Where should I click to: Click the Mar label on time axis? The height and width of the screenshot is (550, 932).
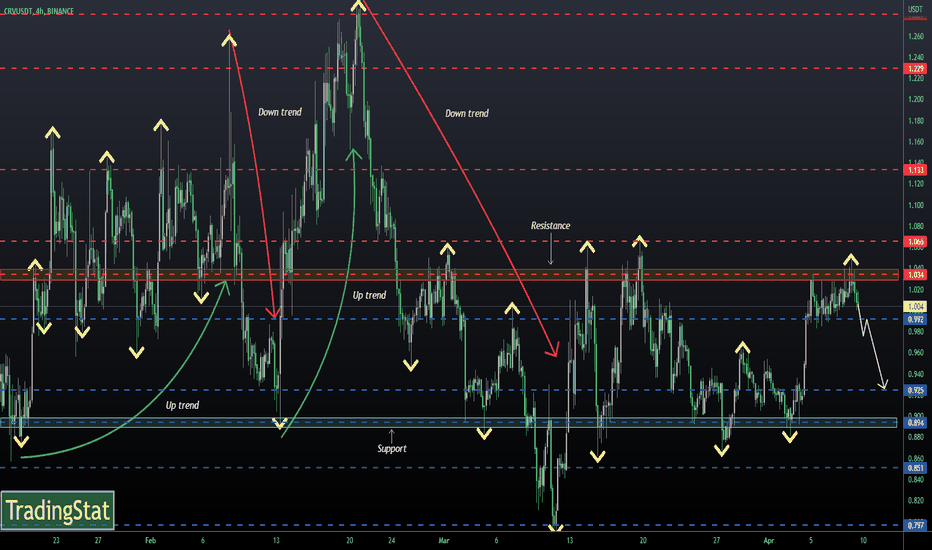443,540
